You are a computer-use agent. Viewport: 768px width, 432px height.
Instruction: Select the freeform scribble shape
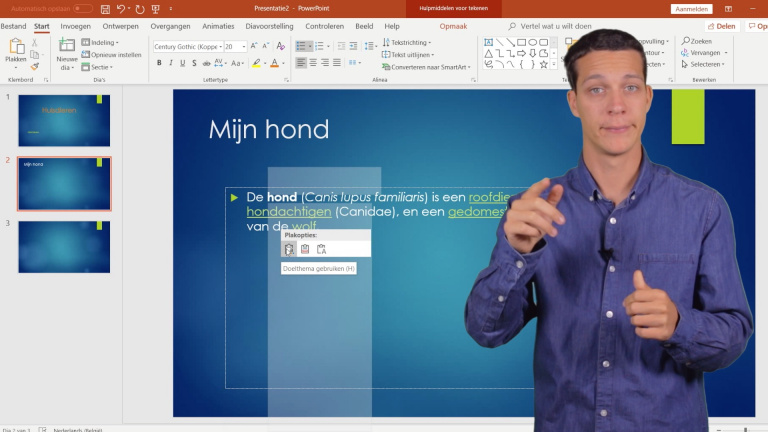488,64
